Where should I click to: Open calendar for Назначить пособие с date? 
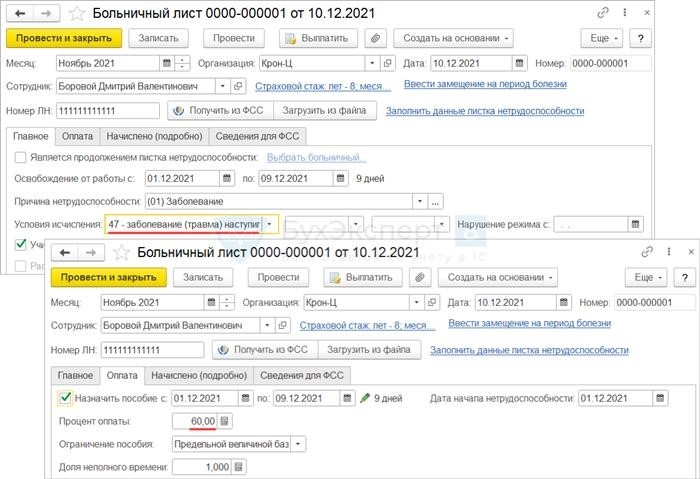click(x=245, y=398)
